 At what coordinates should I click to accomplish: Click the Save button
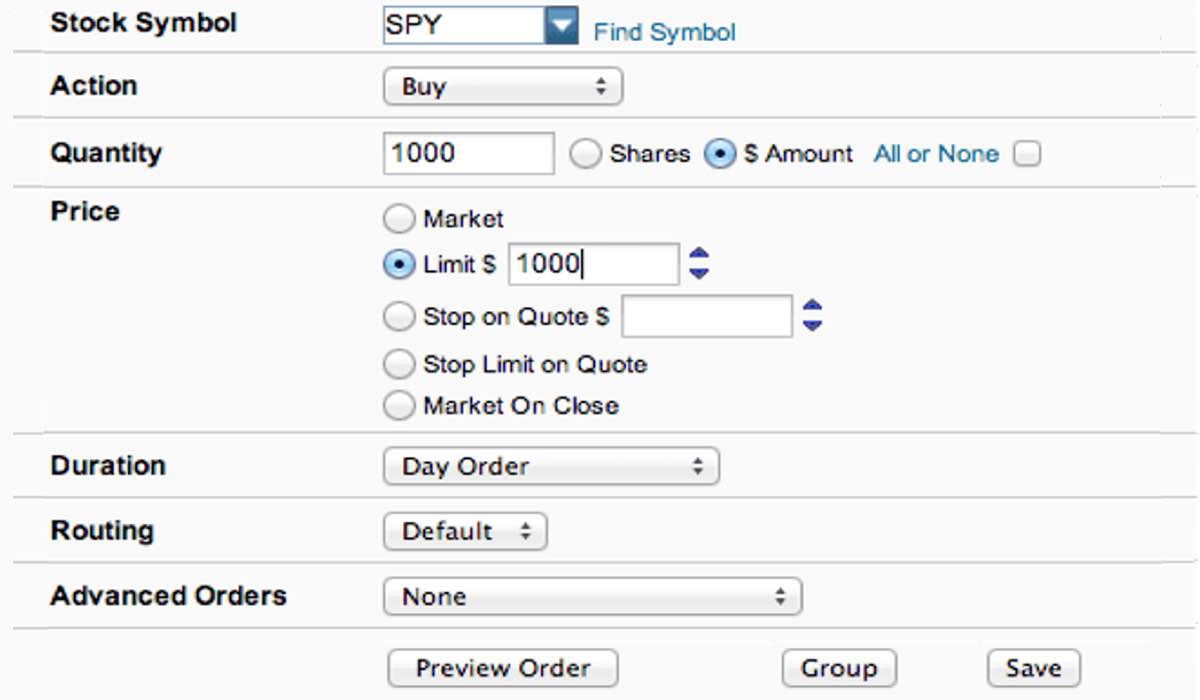click(x=1033, y=668)
